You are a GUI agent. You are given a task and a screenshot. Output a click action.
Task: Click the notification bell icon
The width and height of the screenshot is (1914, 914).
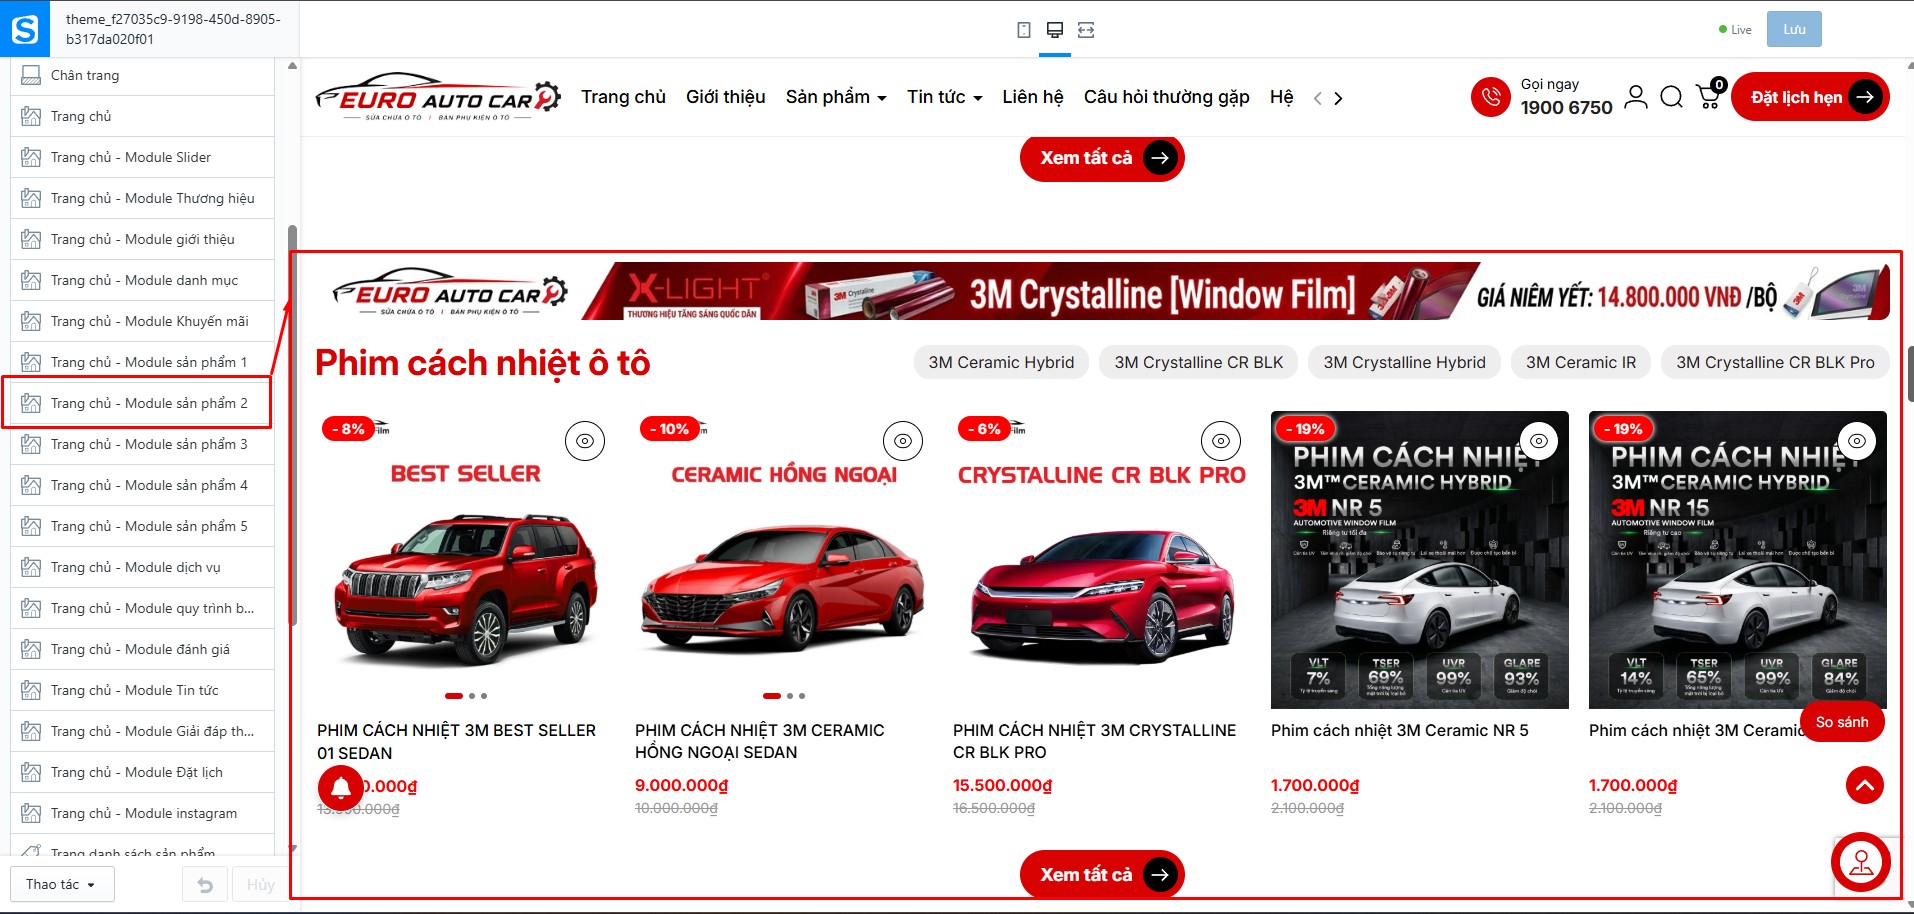tap(341, 787)
